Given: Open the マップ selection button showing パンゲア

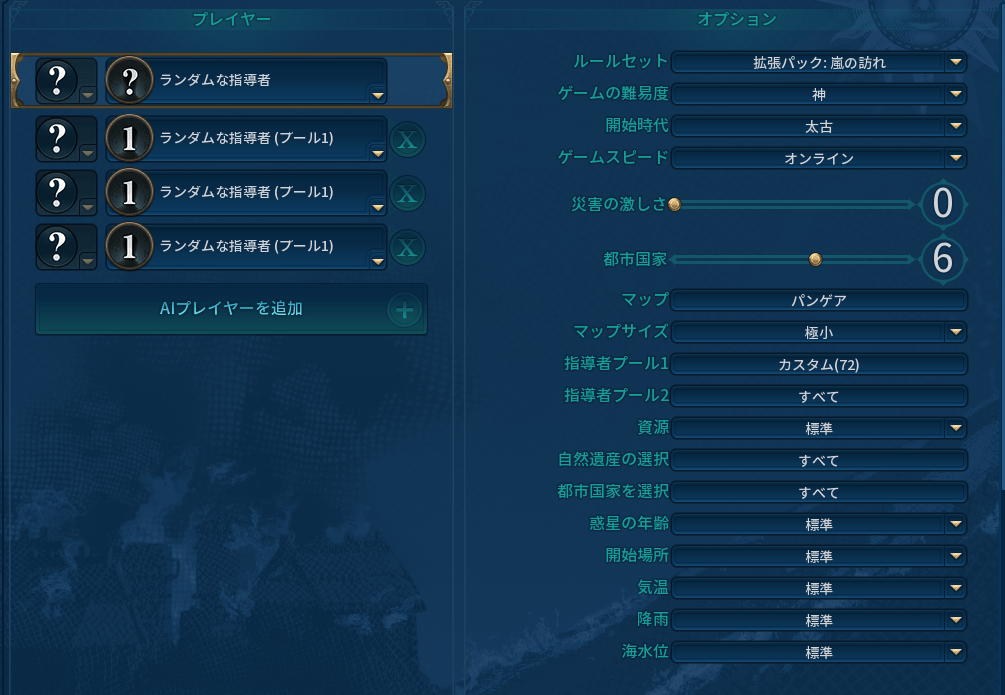Looking at the screenshot, I should (x=818, y=300).
